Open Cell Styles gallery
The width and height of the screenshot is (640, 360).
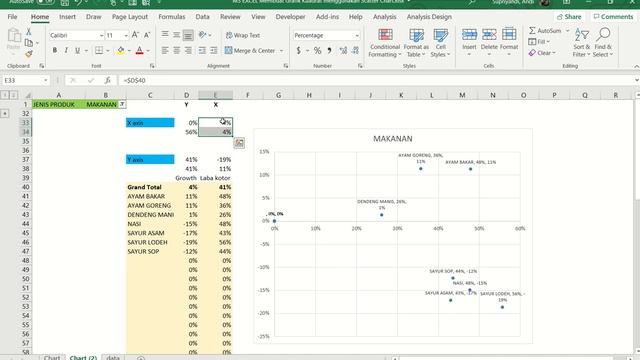440,43
